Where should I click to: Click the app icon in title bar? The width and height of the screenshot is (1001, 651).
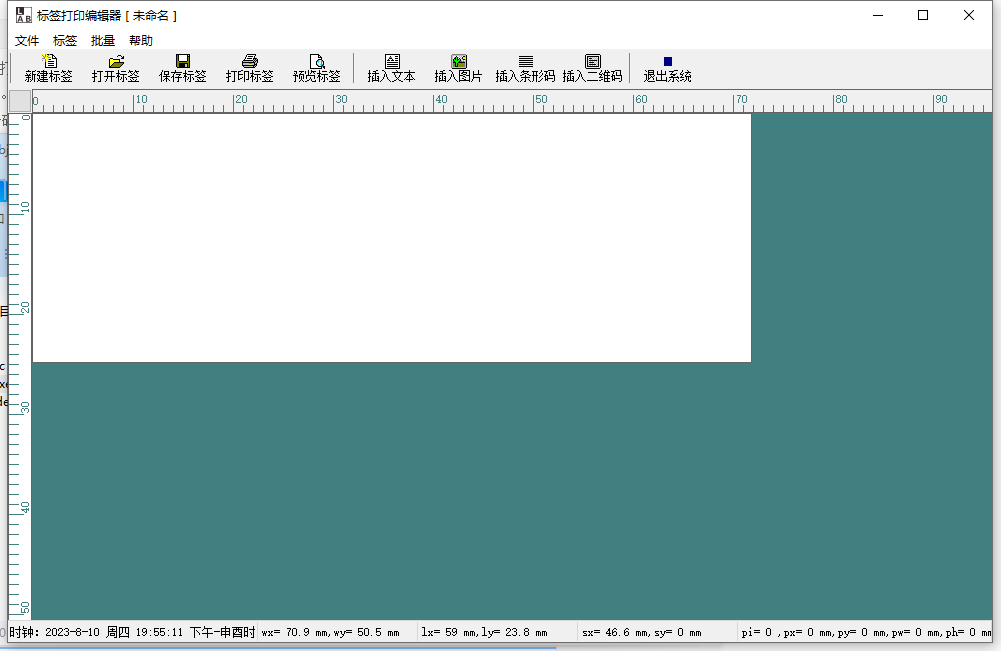(x=24, y=15)
